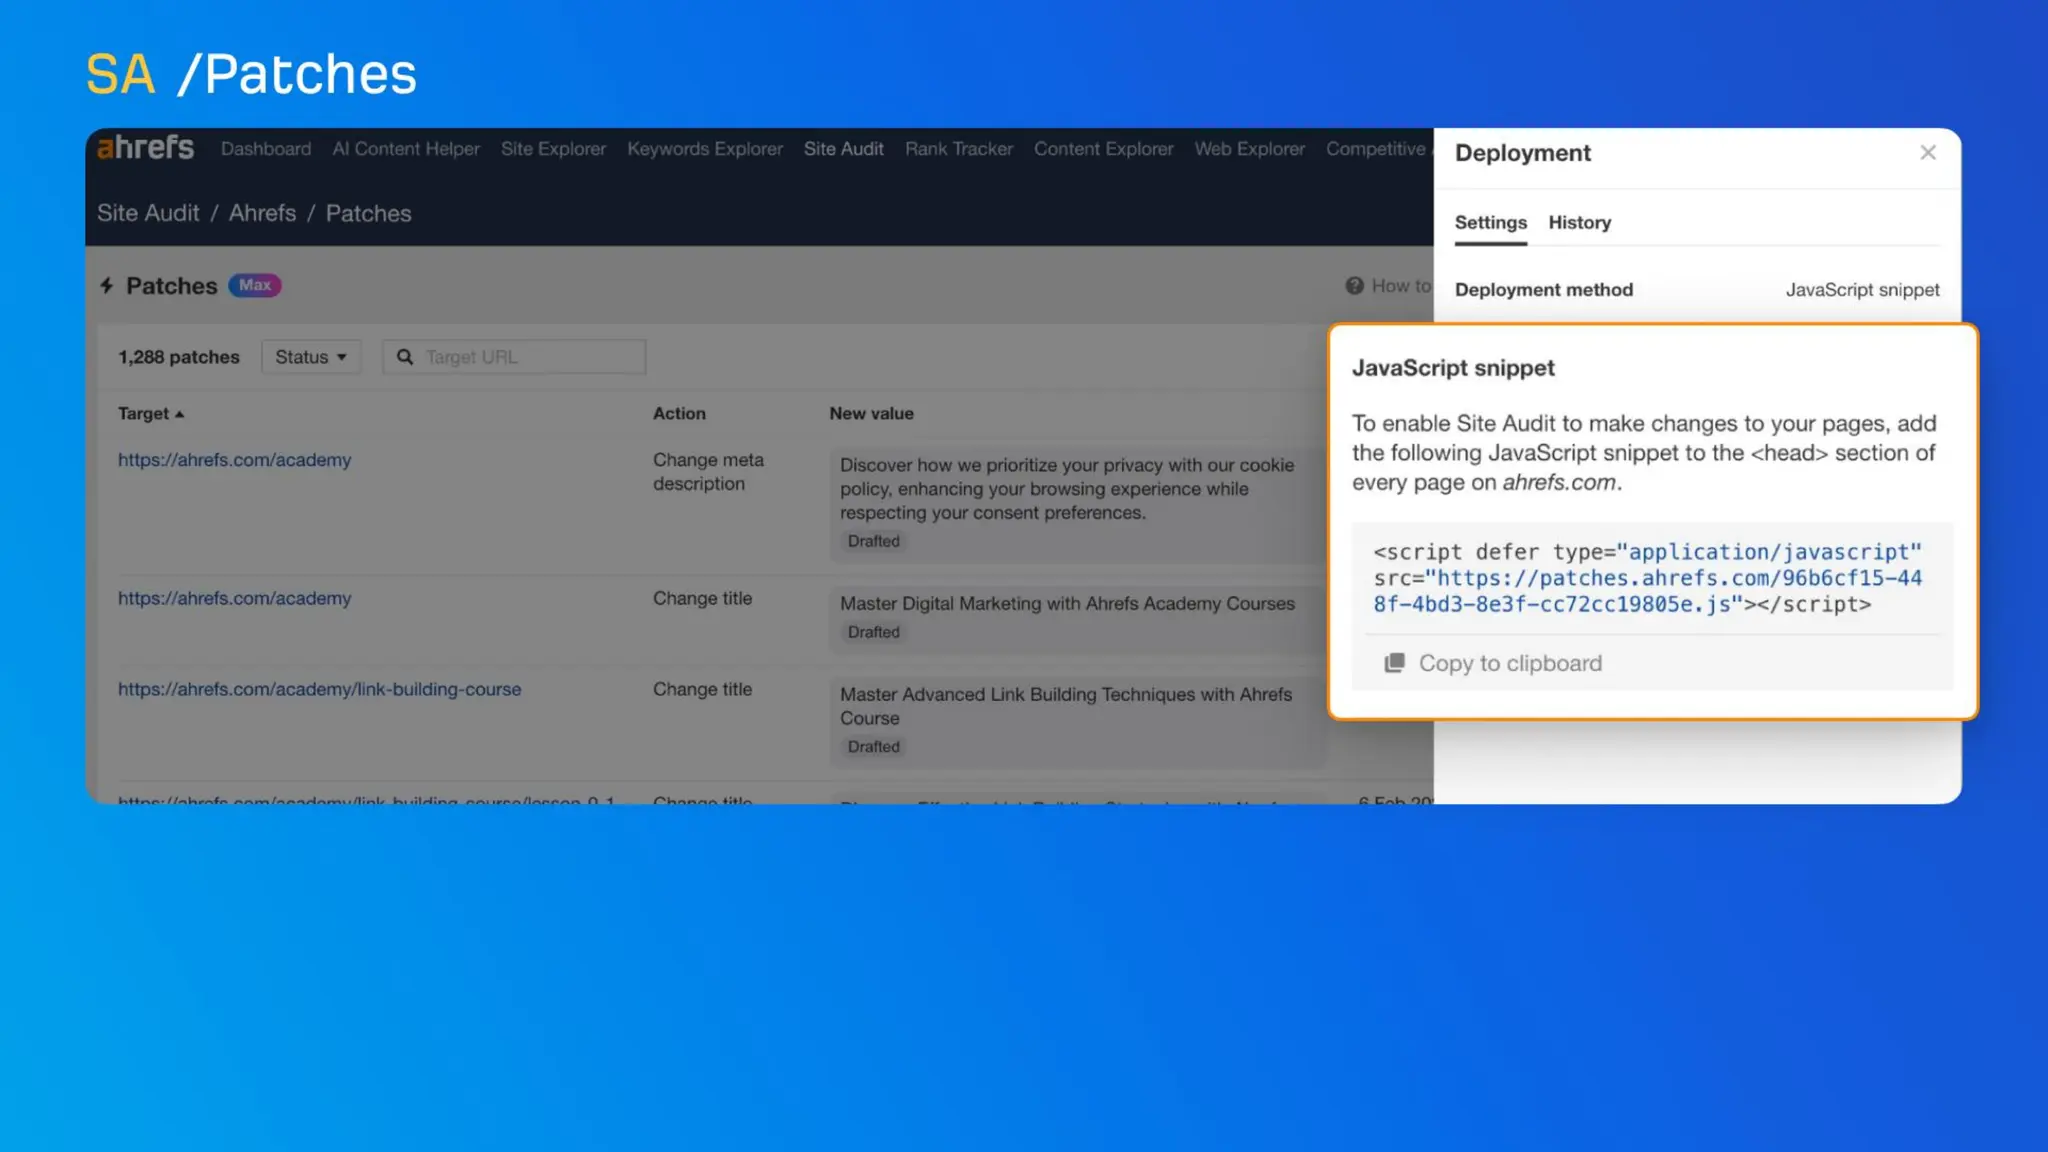The image size is (2048, 1152).
Task: Click the New value column header
Action: 871,414
